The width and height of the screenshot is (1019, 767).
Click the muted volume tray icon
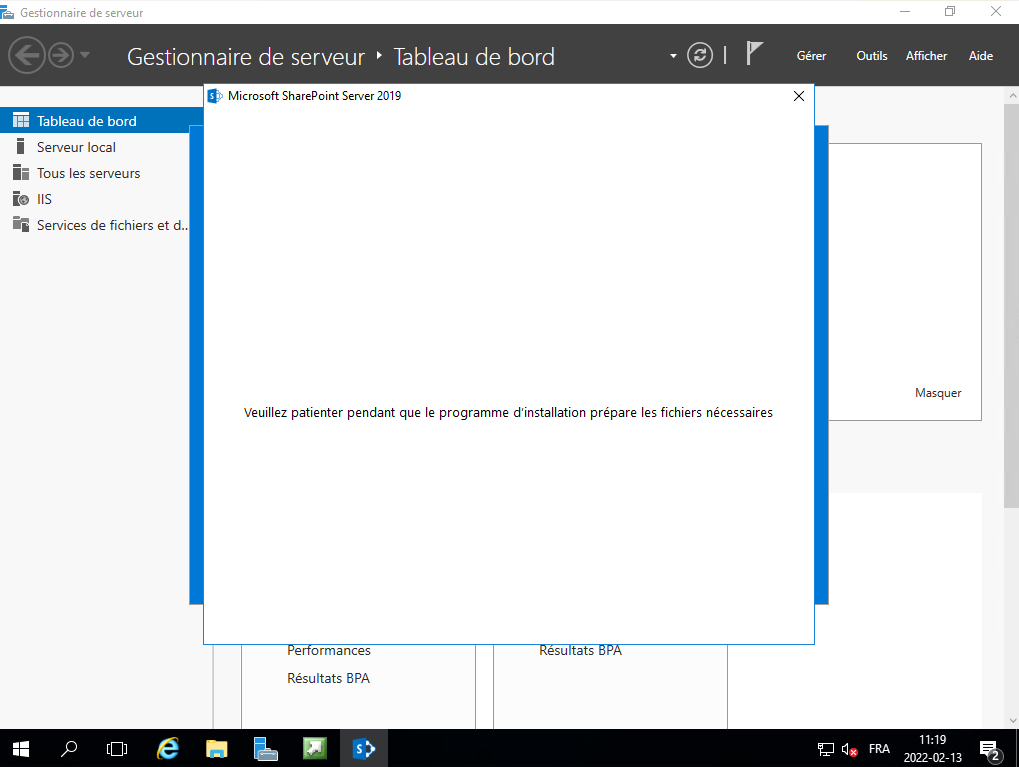point(849,749)
